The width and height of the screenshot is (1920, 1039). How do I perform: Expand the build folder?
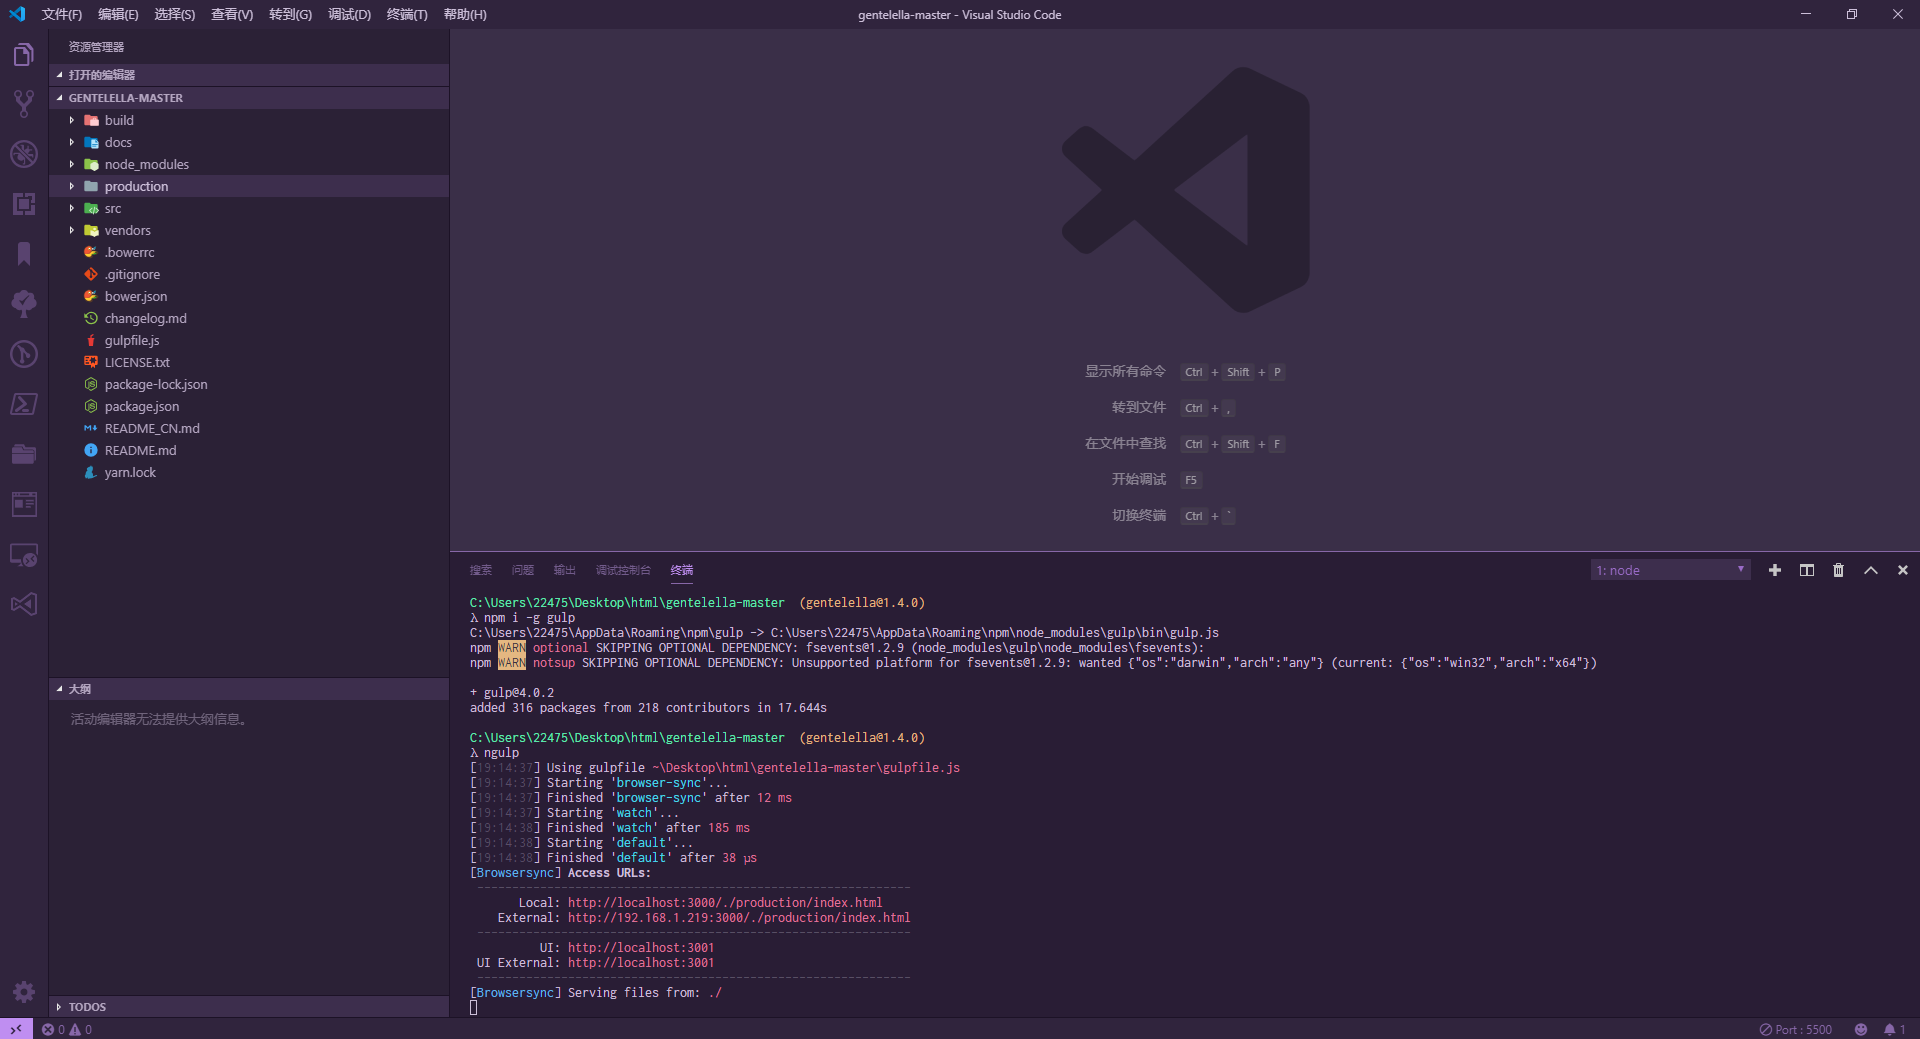coord(249,120)
